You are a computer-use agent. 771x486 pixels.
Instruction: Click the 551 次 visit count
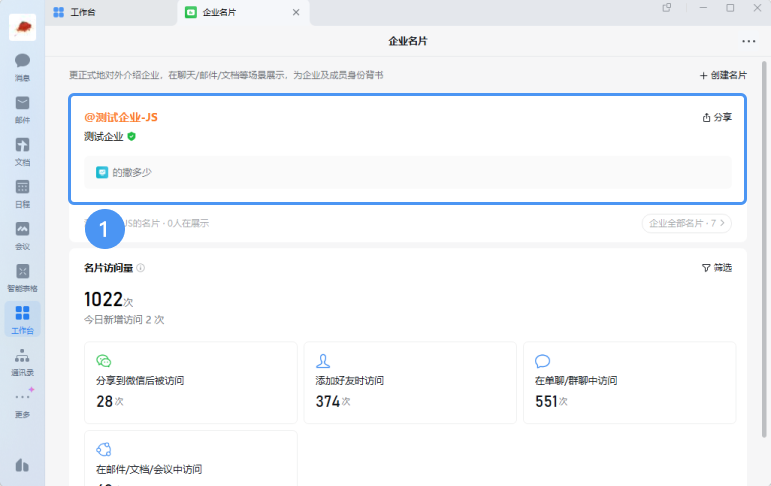pos(551,401)
